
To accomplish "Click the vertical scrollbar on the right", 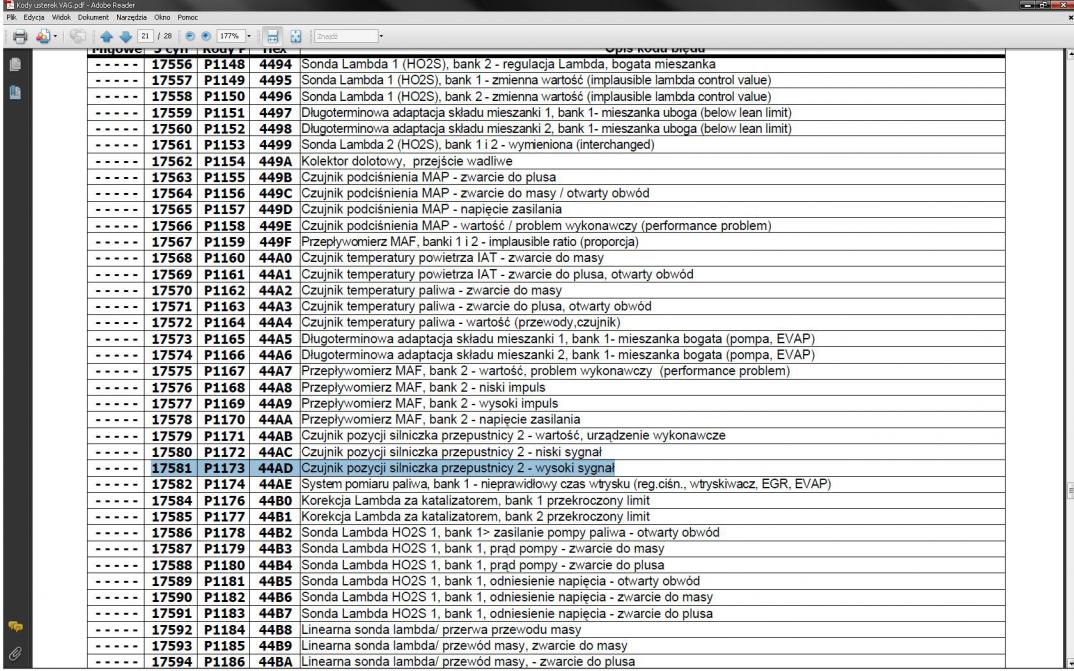I will [x=1070, y=356].
